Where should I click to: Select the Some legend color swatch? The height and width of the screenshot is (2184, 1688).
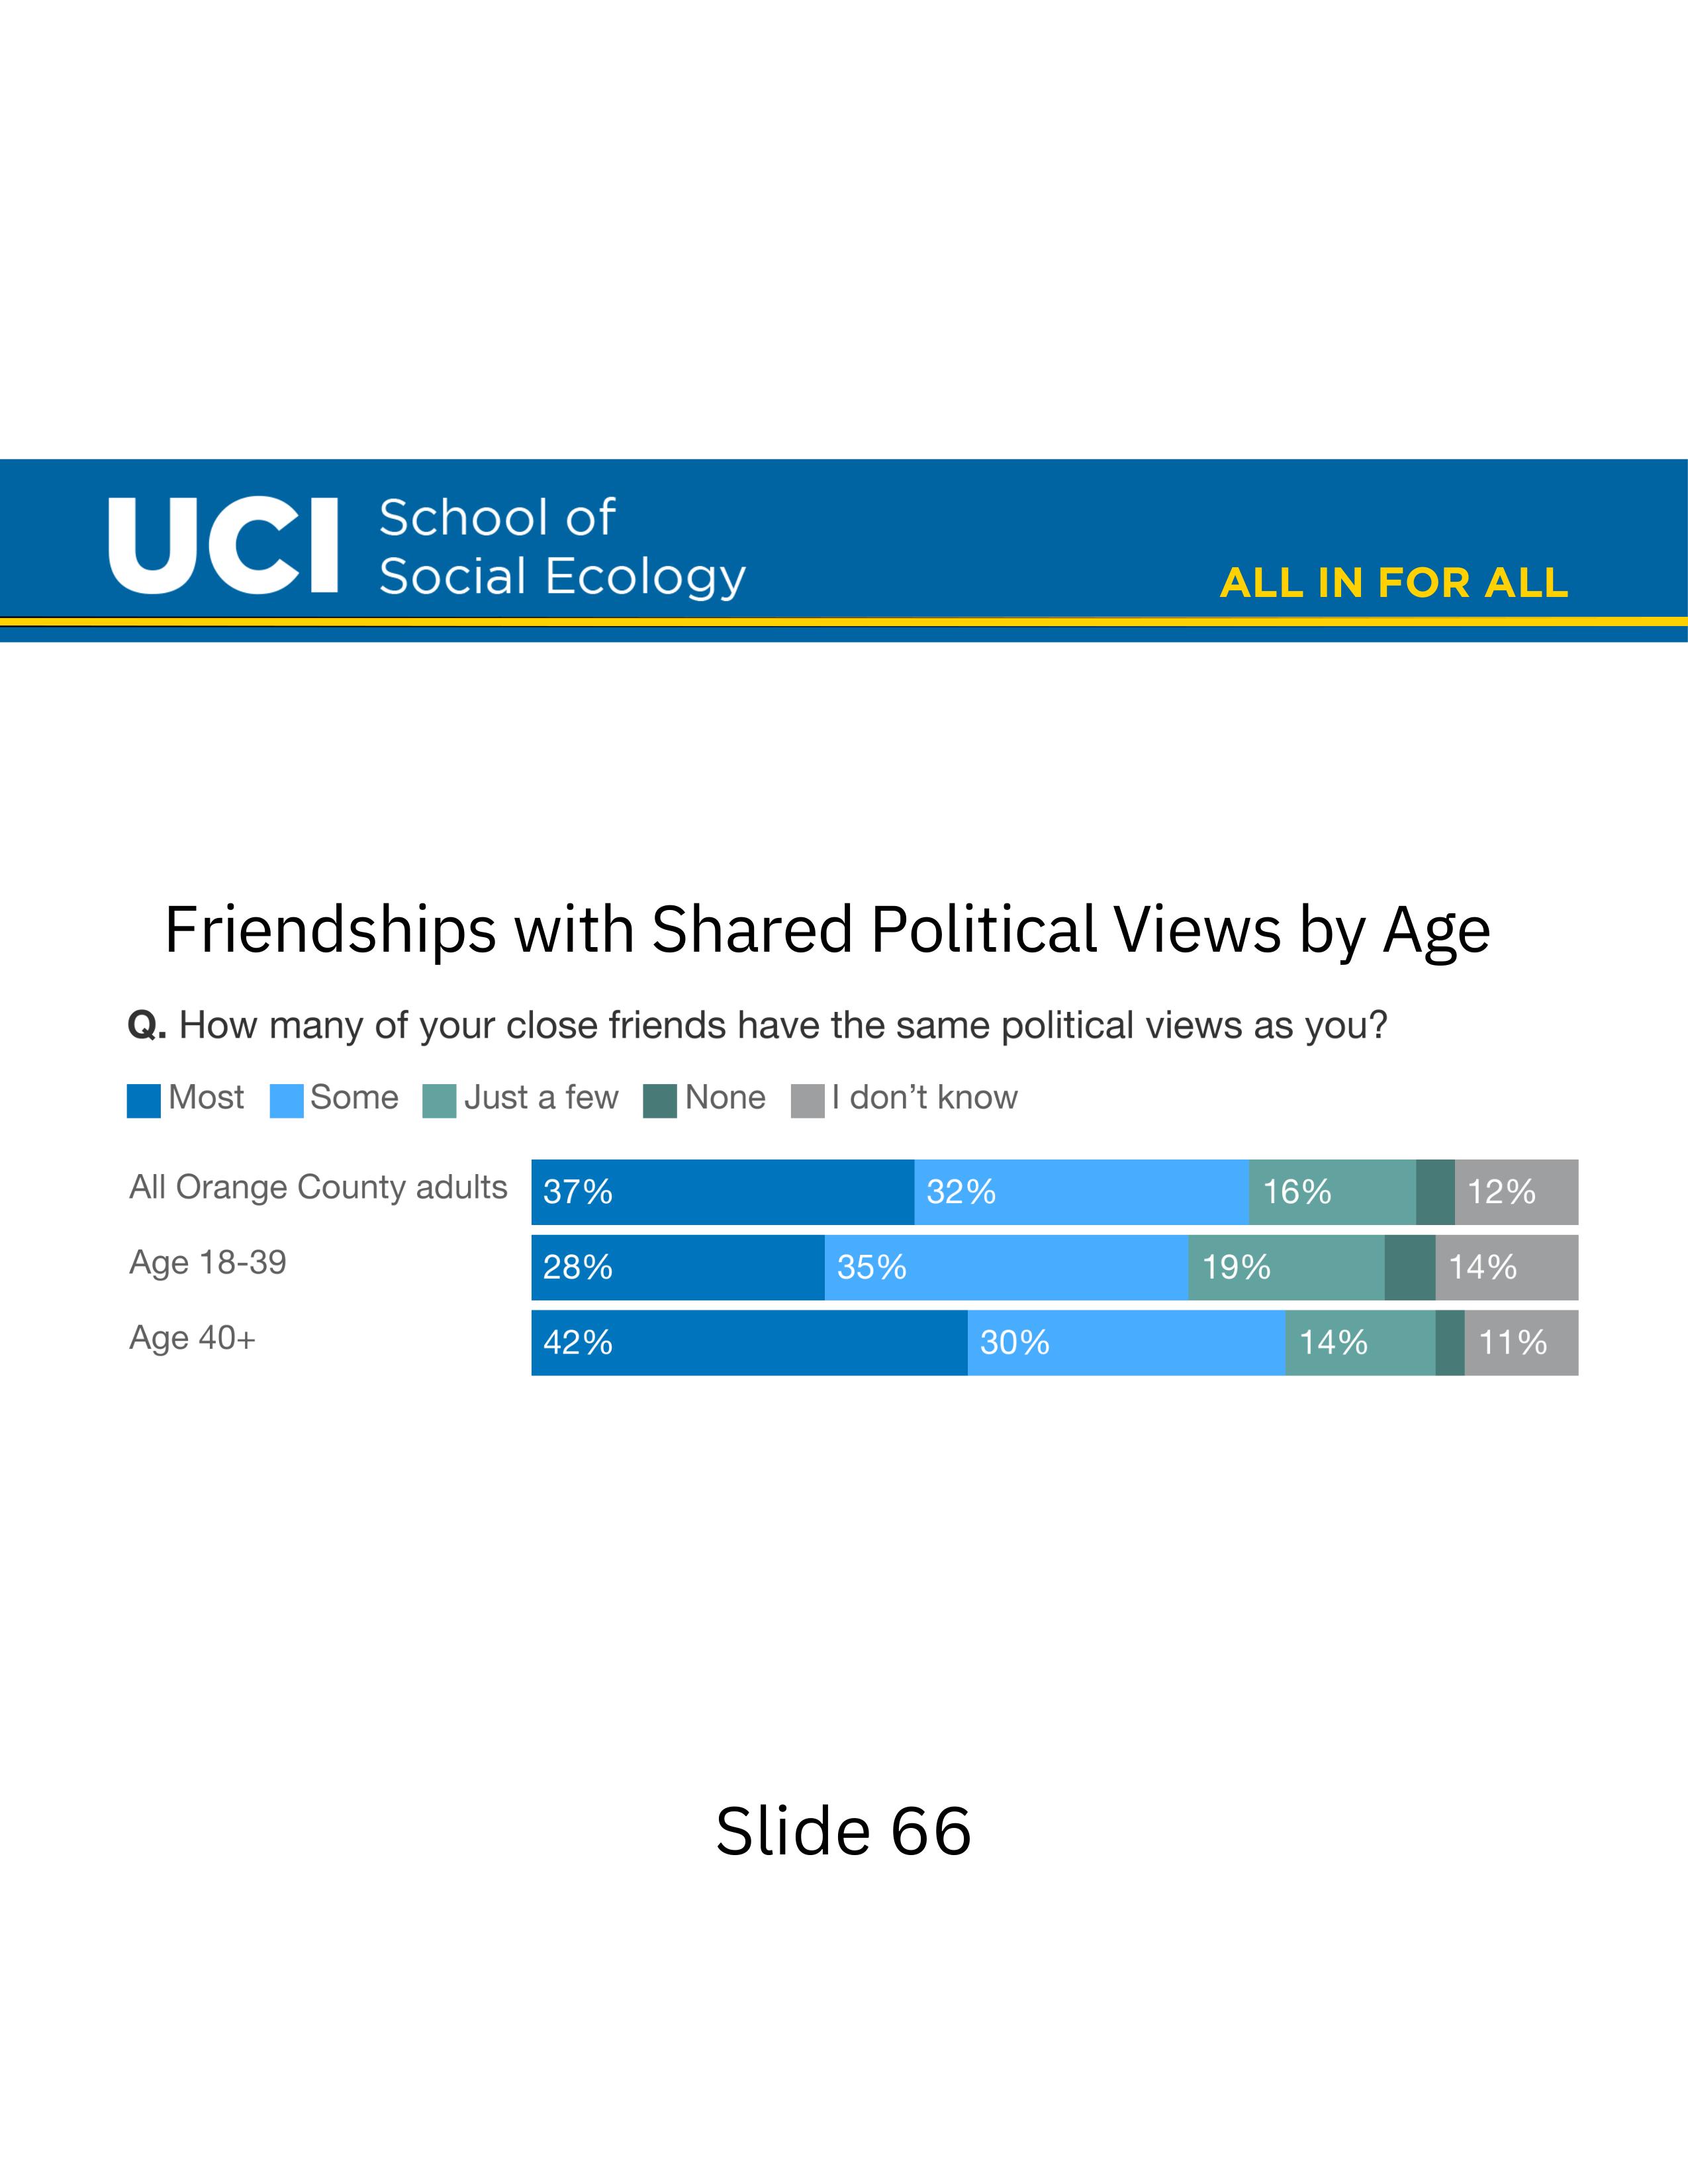pos(287,1101)
